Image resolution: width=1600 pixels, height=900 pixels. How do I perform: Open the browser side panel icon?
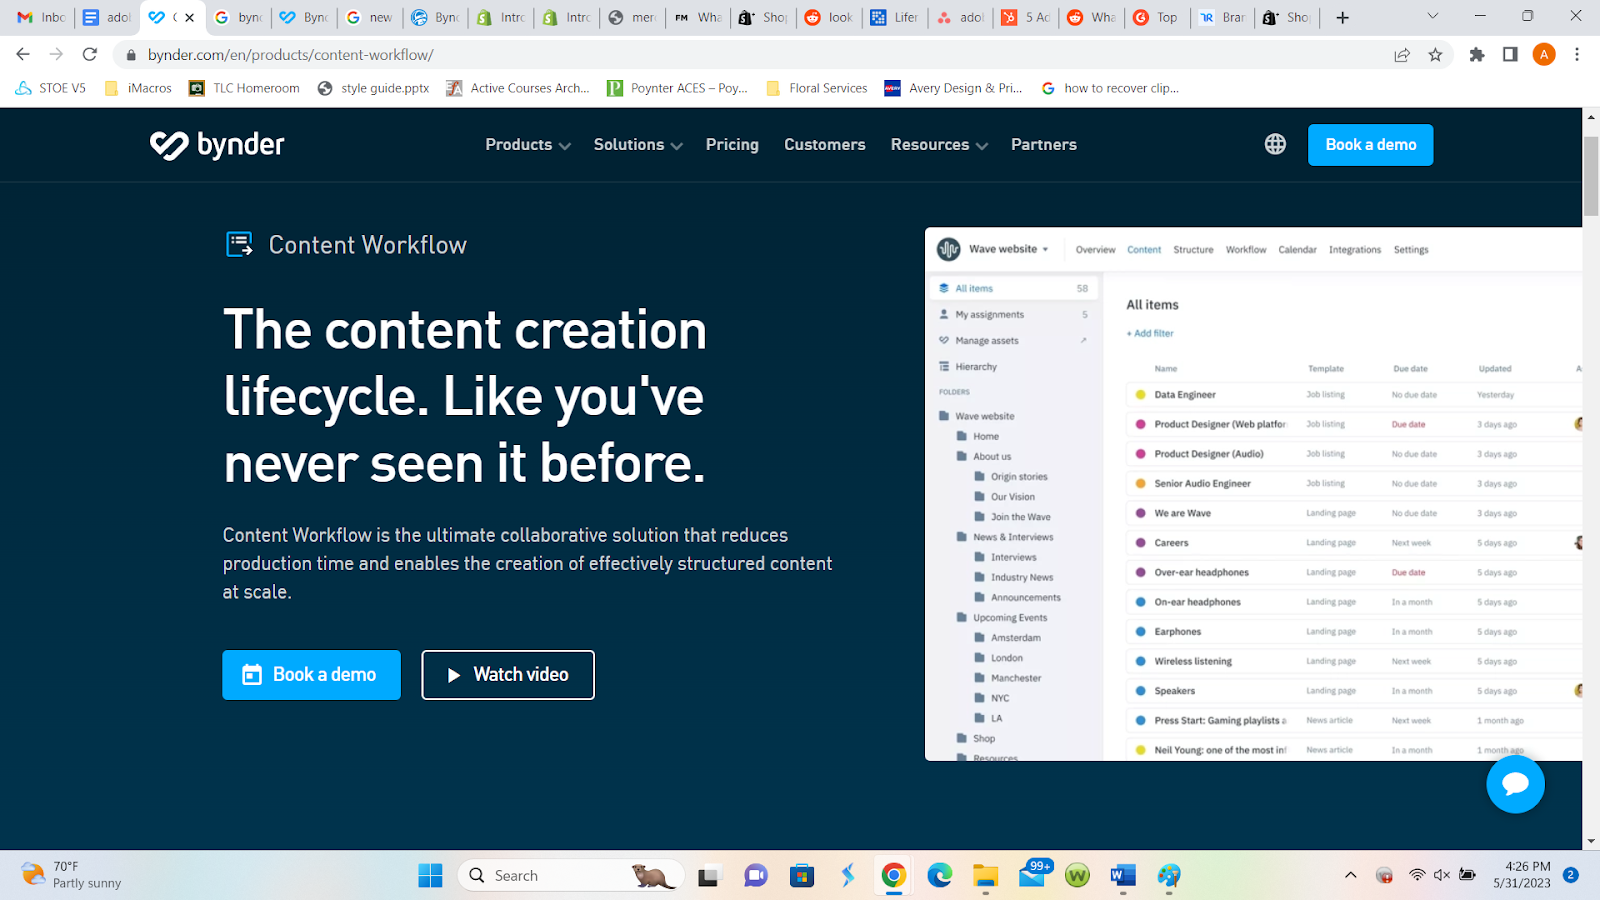1510,55
